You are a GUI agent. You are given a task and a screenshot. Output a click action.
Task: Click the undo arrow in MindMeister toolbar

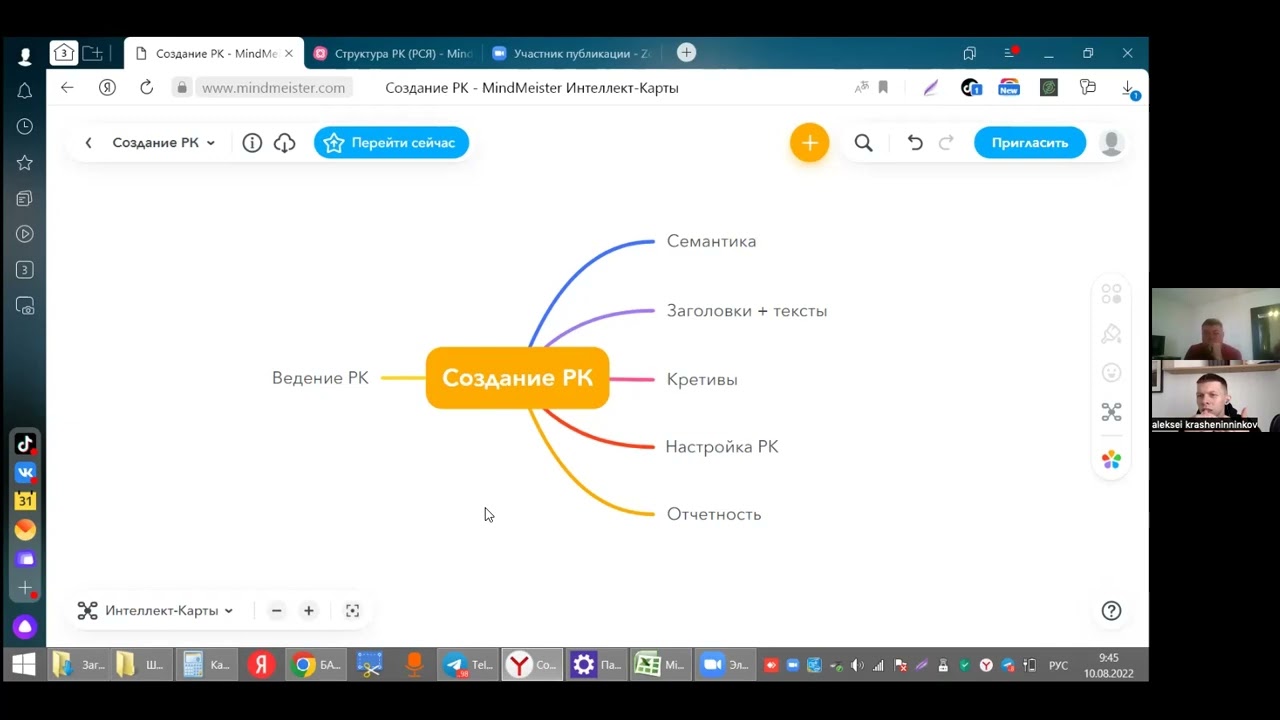[x=915, y=143]
